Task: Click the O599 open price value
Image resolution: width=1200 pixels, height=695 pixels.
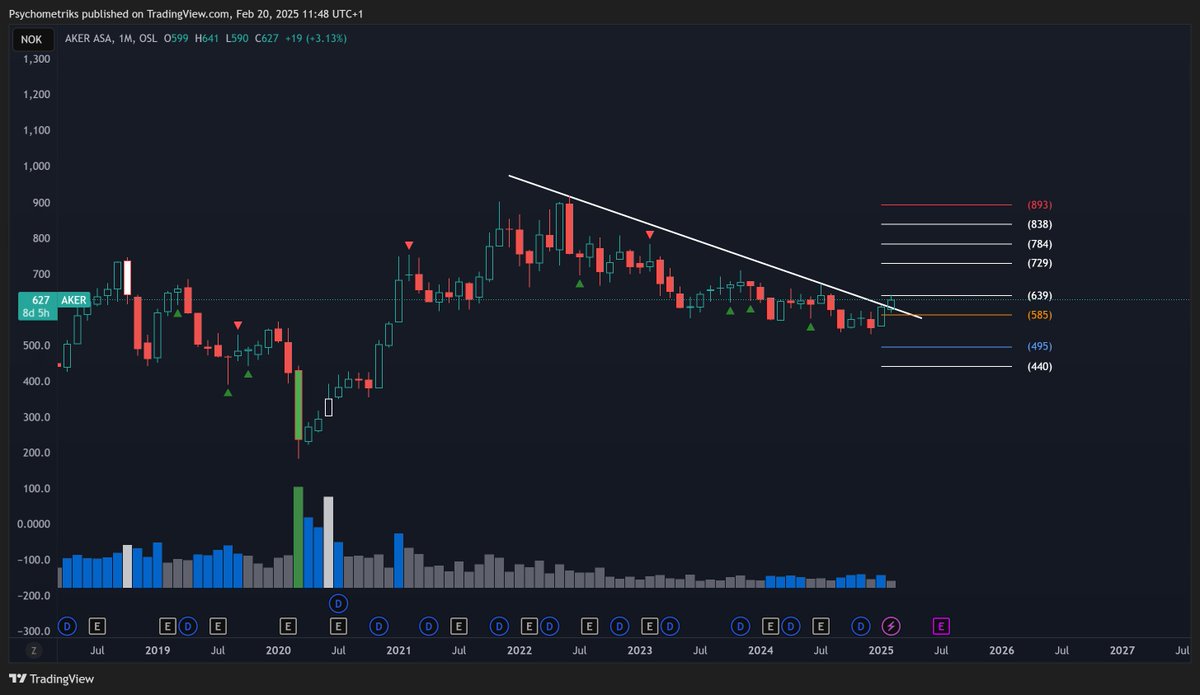Action: click(x=176, y=38)
